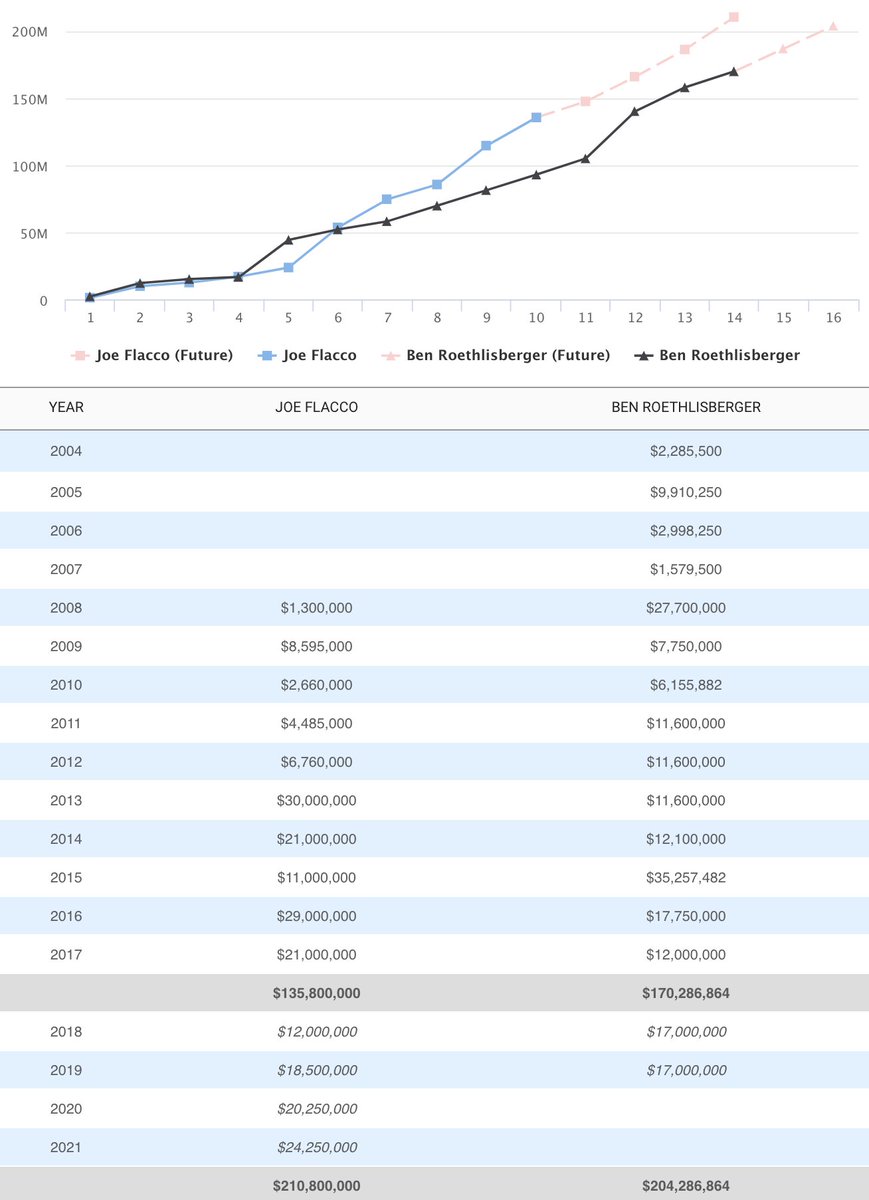
Task: Select the $6,760,000 cell
Action: click(316, 762)
